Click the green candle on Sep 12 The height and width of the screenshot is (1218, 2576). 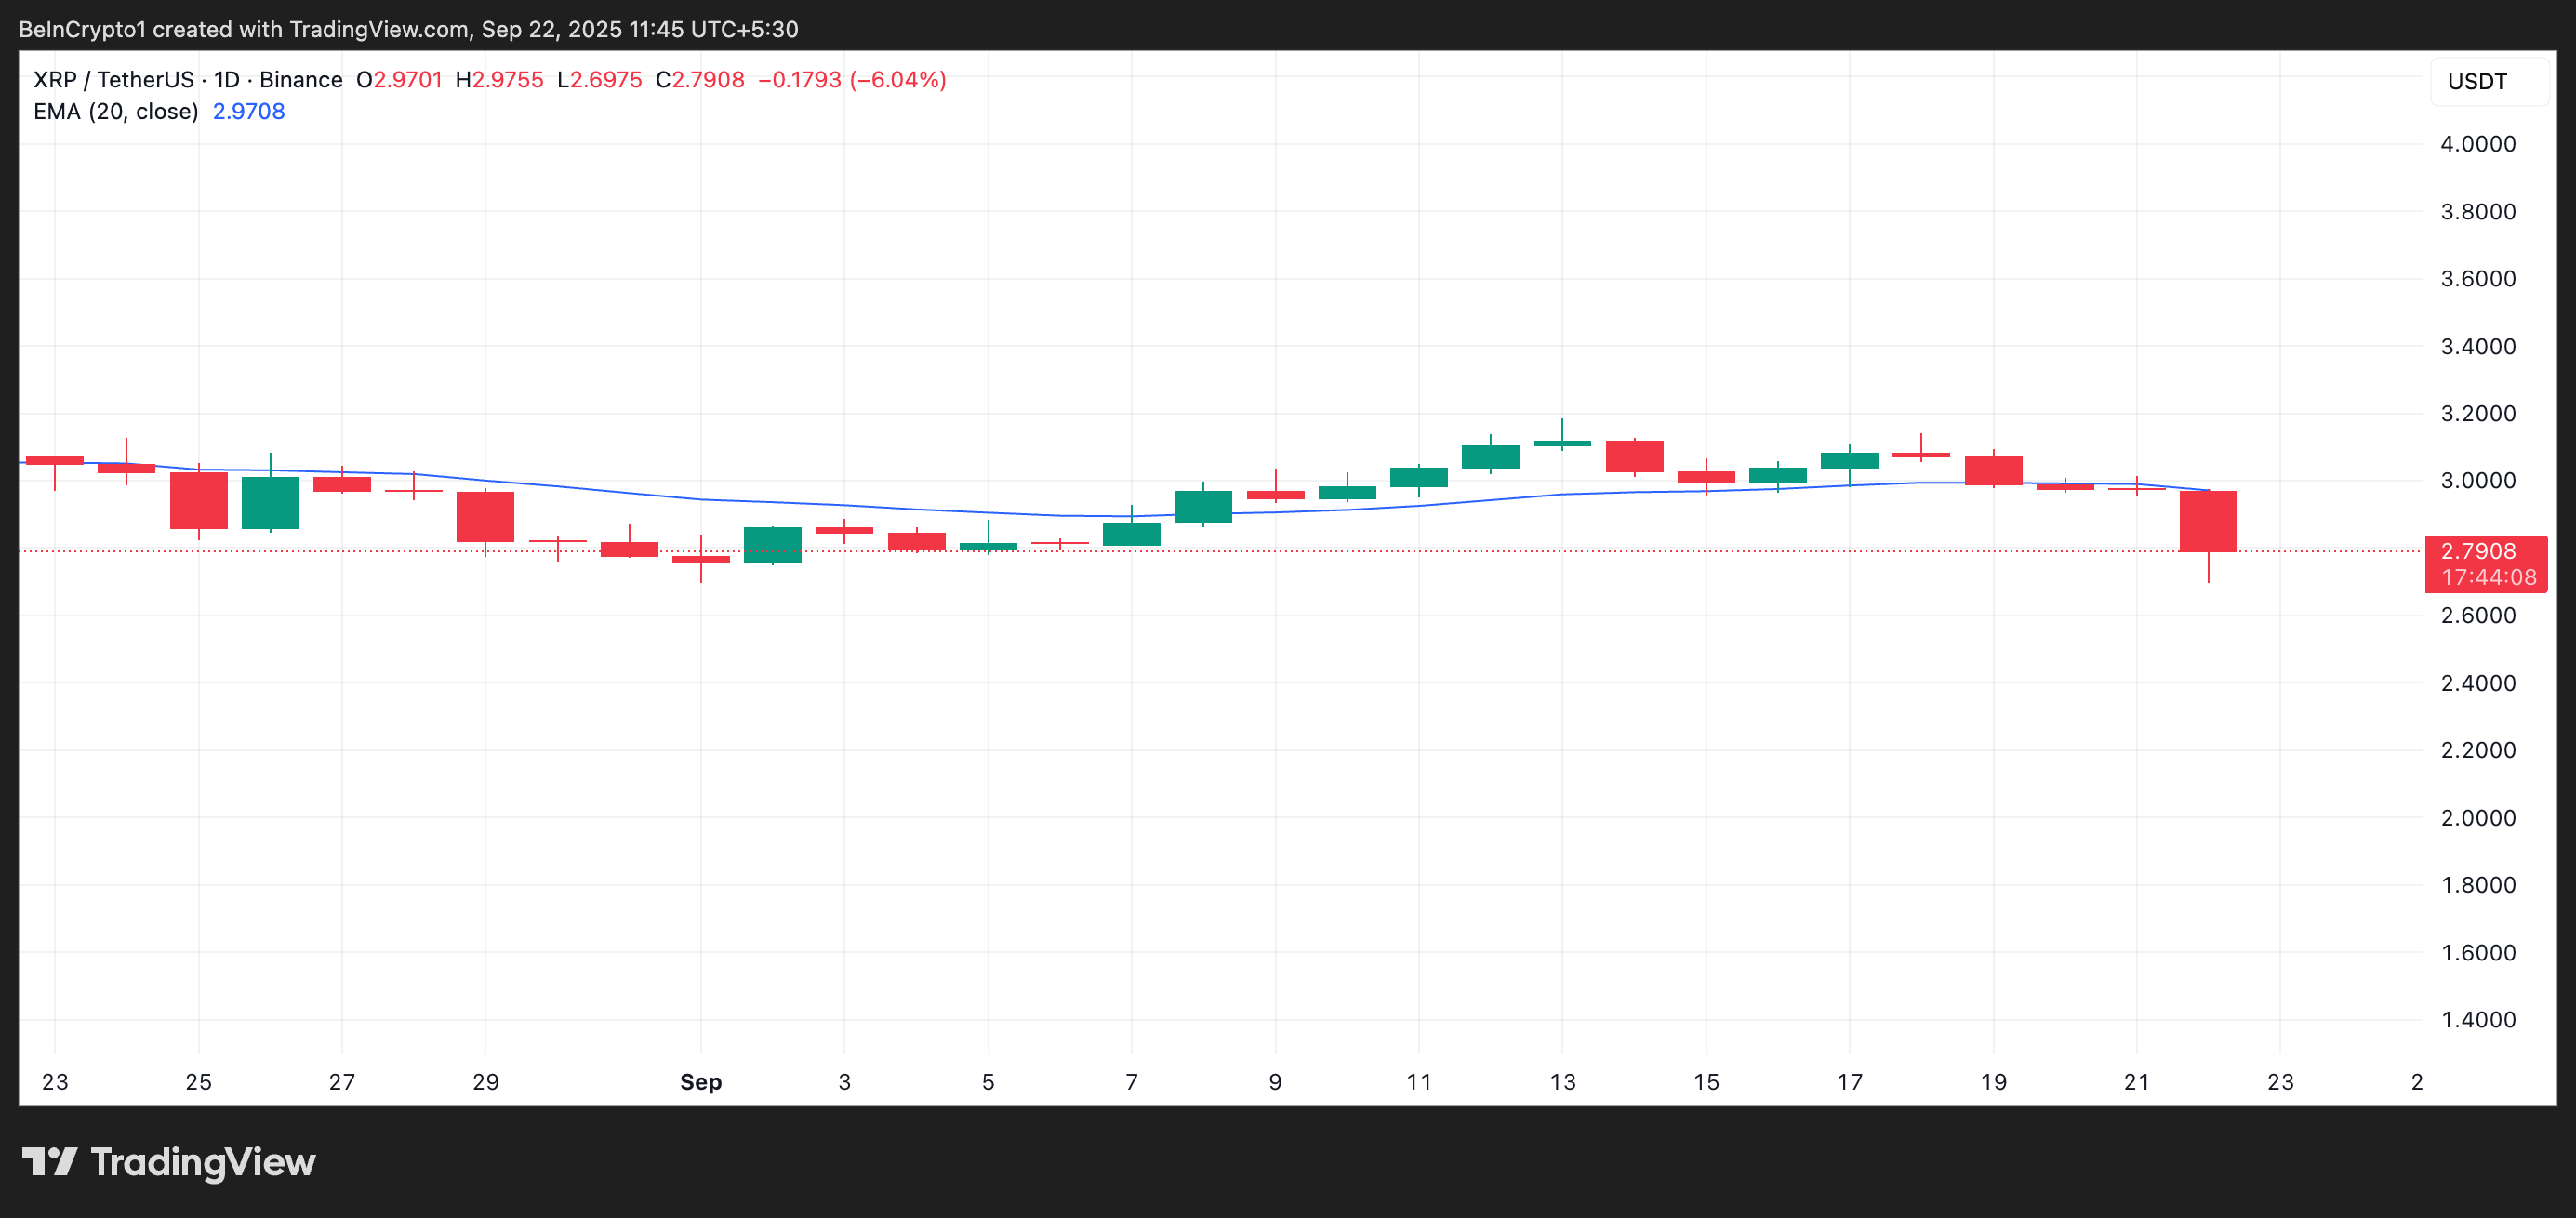click(x=1490, y=456)
